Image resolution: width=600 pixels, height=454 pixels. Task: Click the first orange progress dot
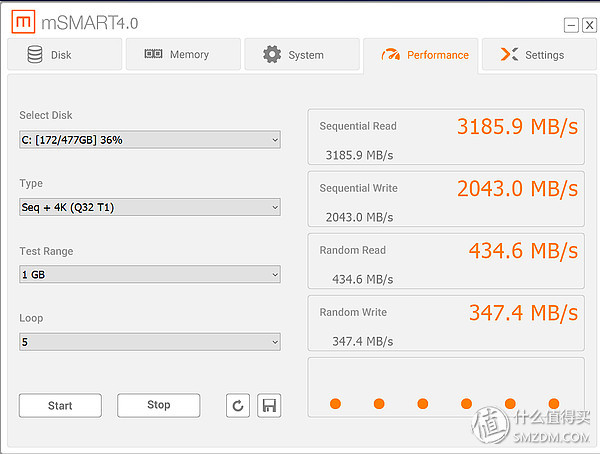(x=335, y=403)
